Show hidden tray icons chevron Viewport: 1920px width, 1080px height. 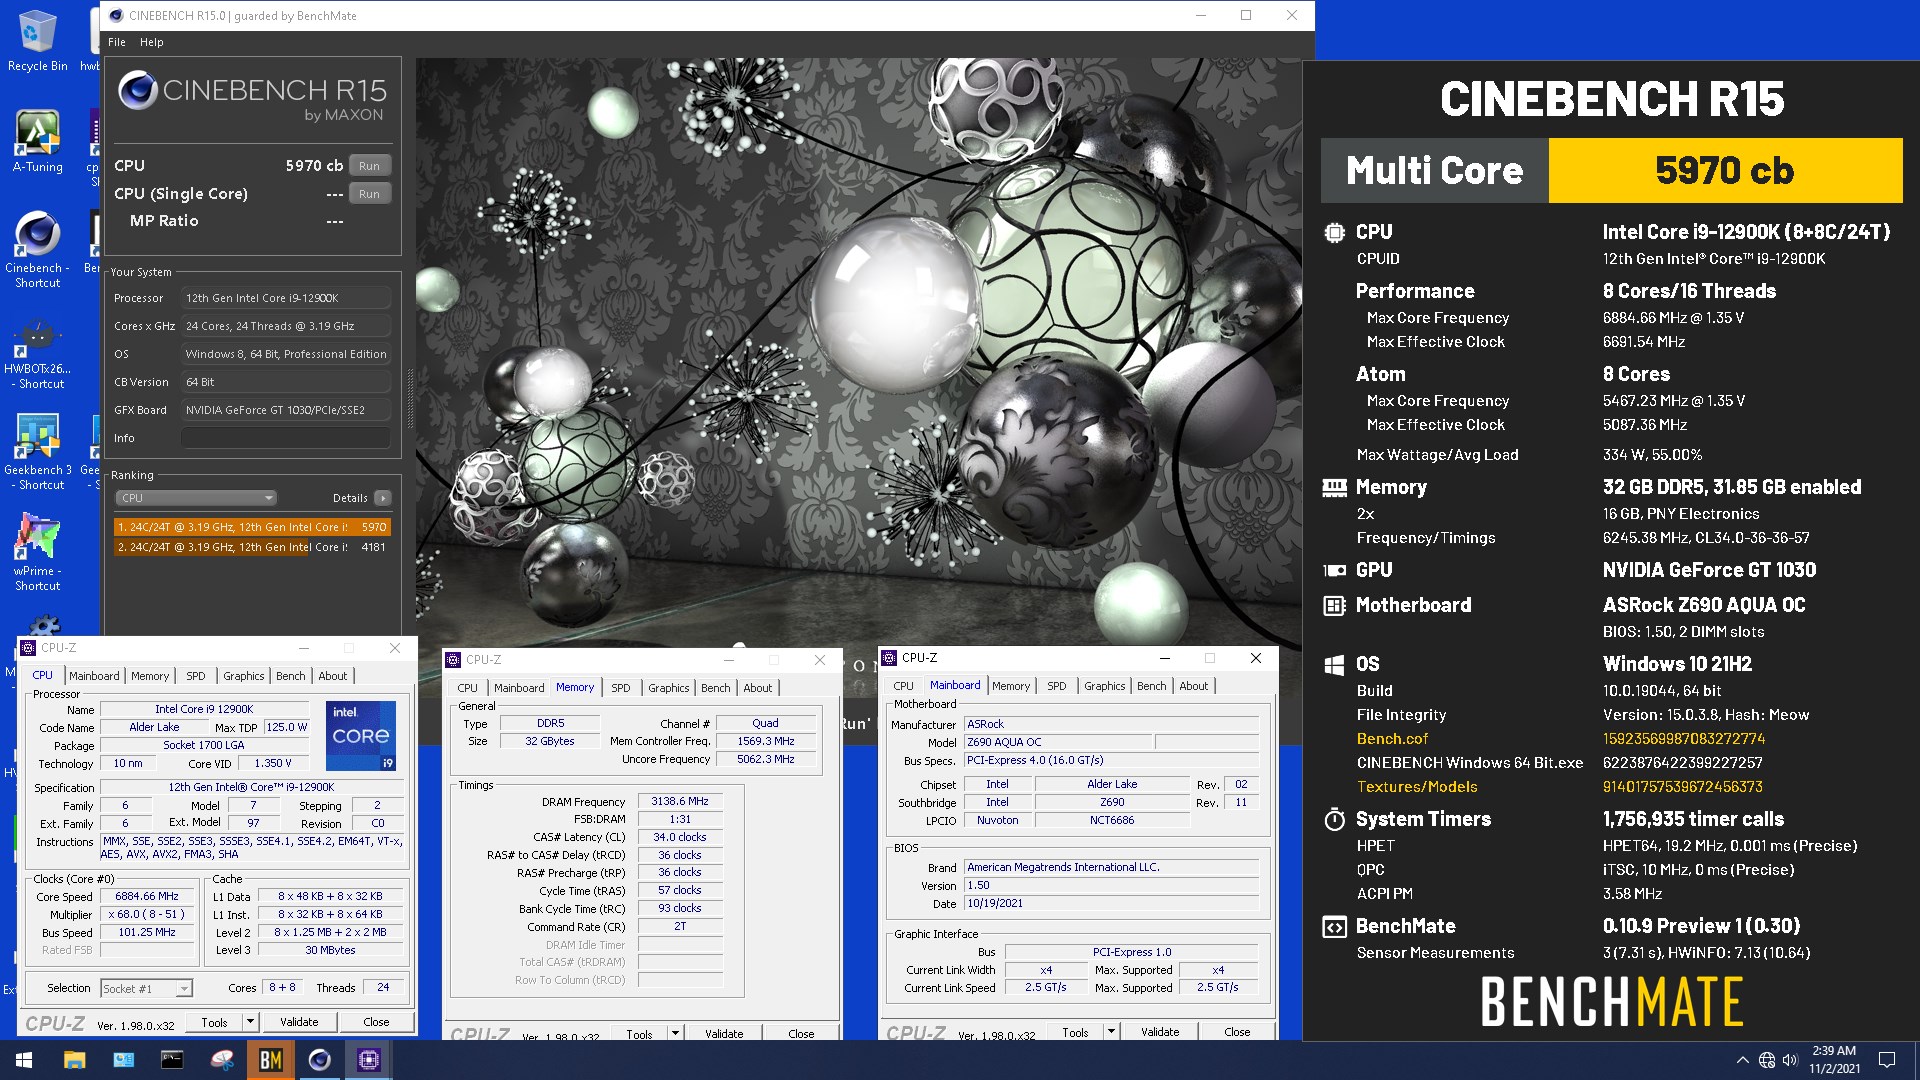(x=1743, y=1060)
